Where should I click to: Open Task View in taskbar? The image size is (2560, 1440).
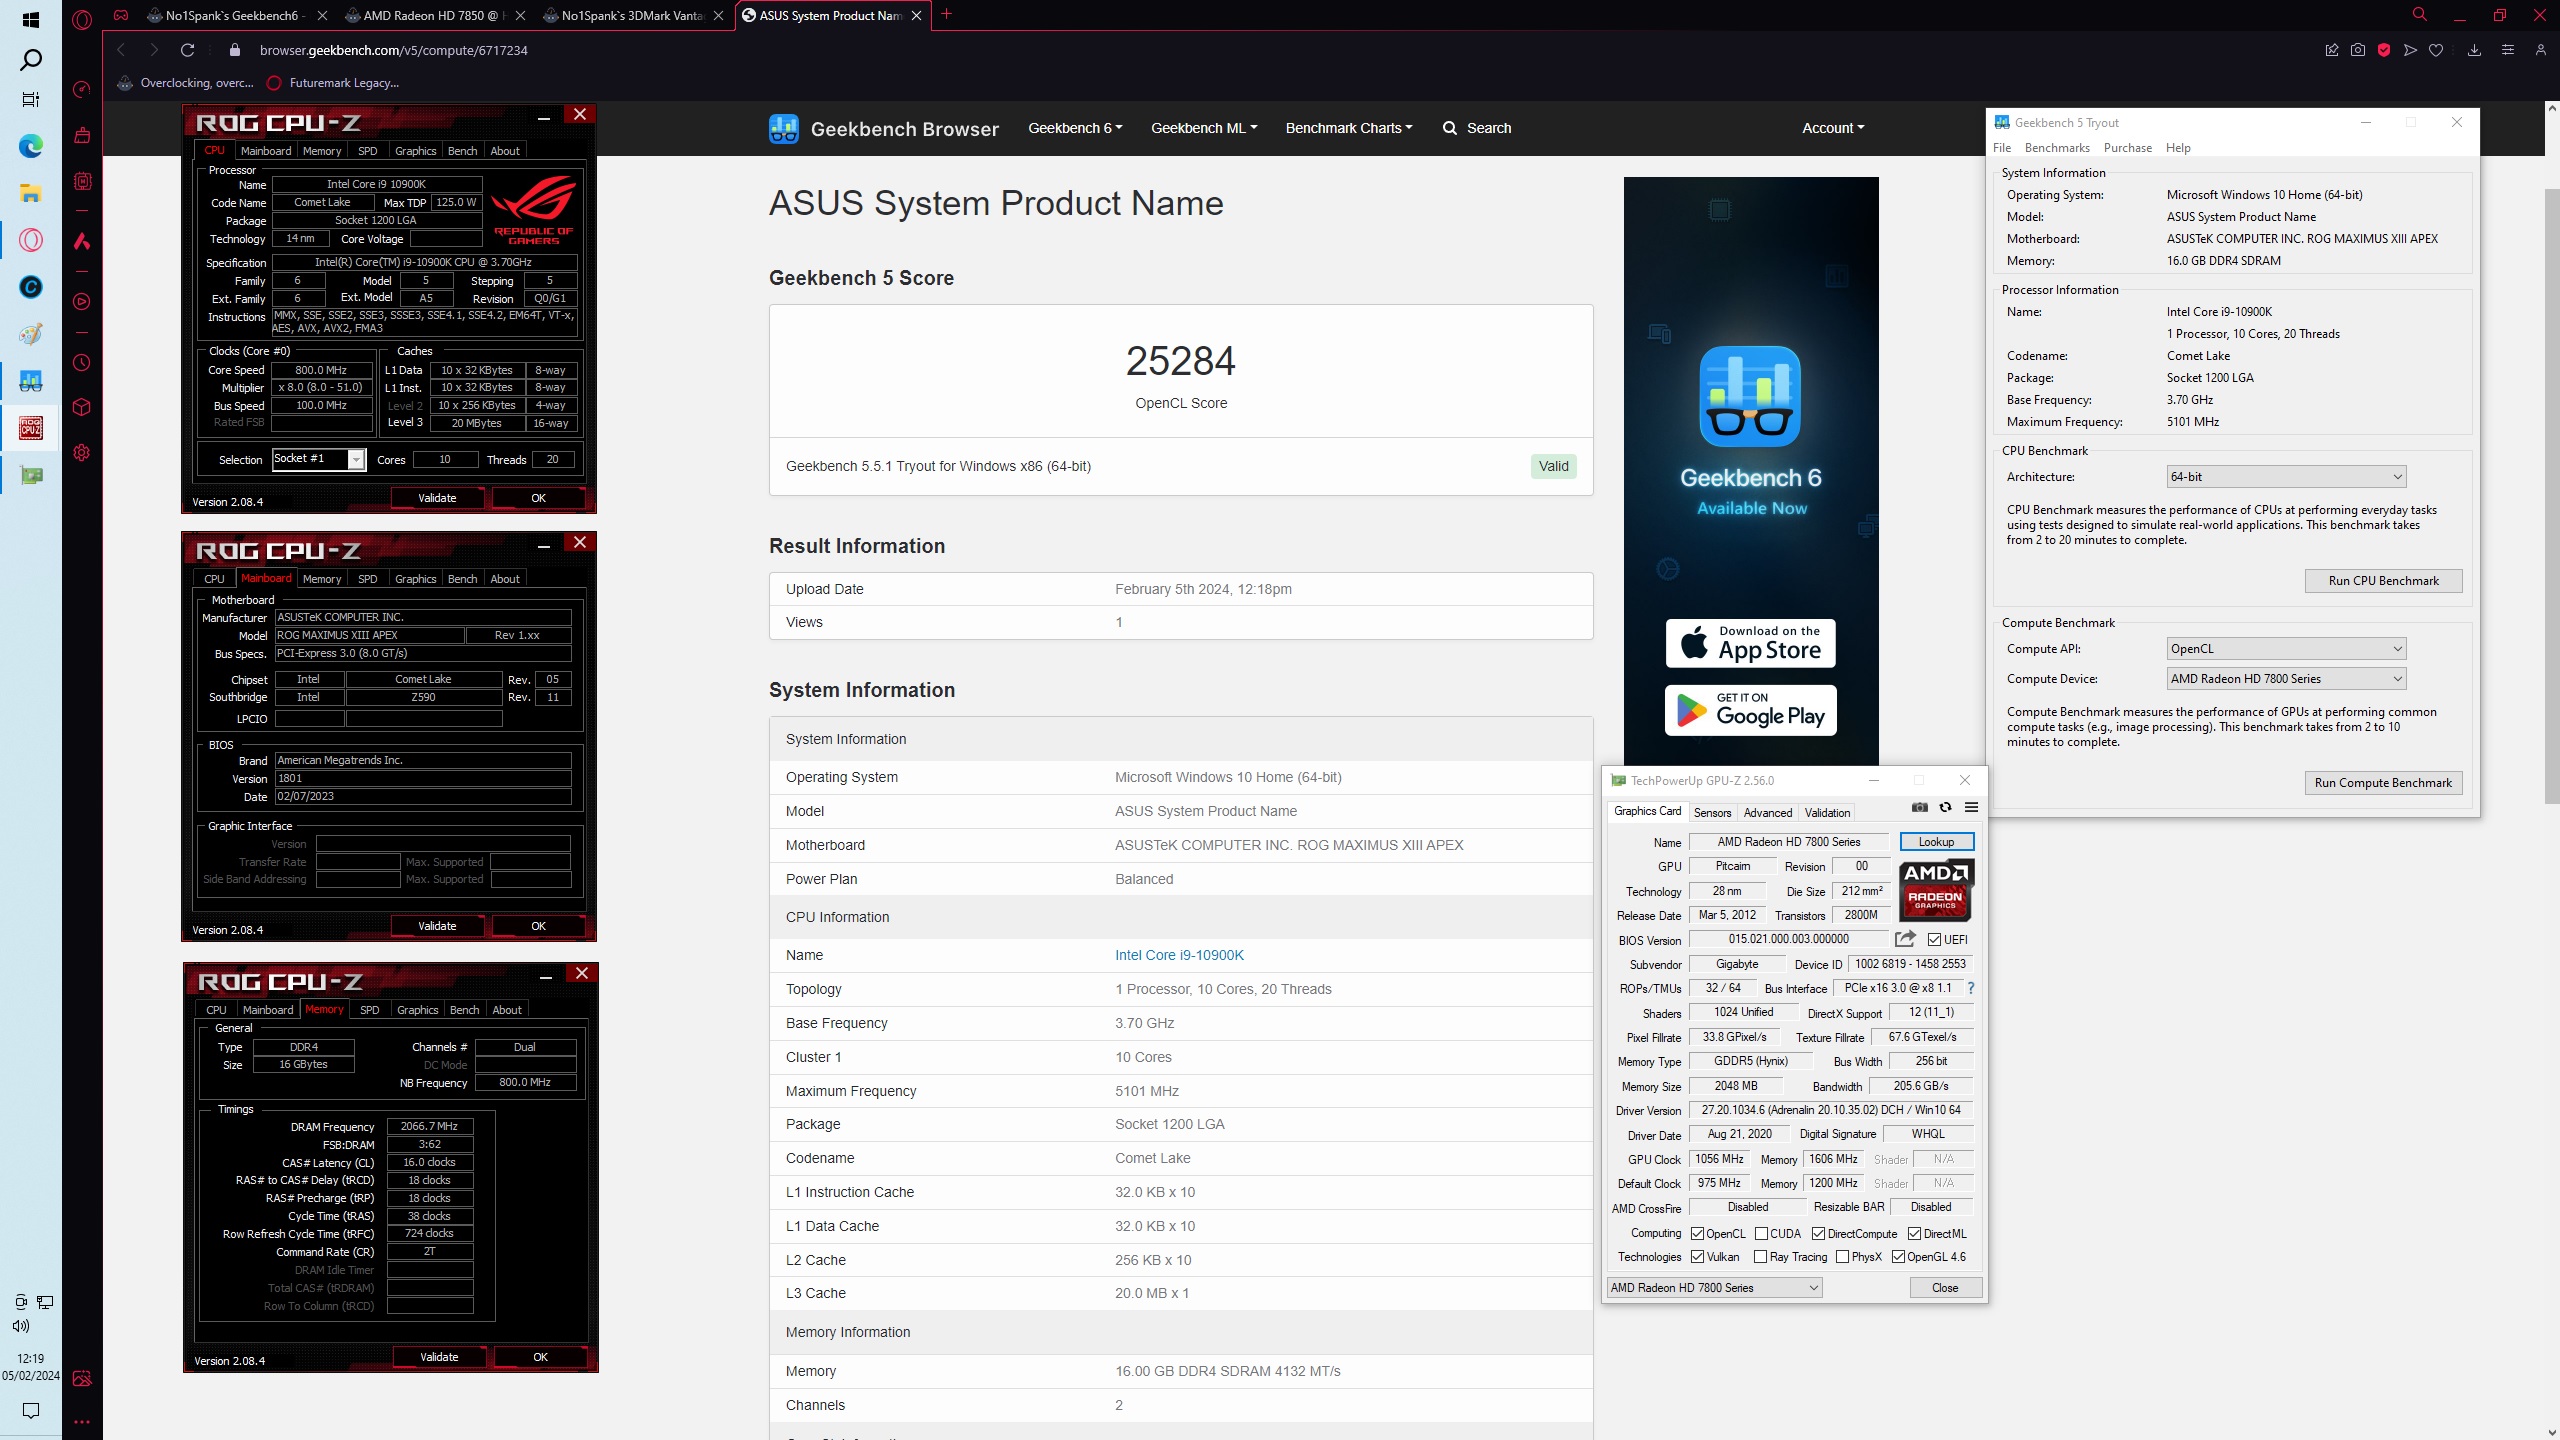[x=31, y=100]
